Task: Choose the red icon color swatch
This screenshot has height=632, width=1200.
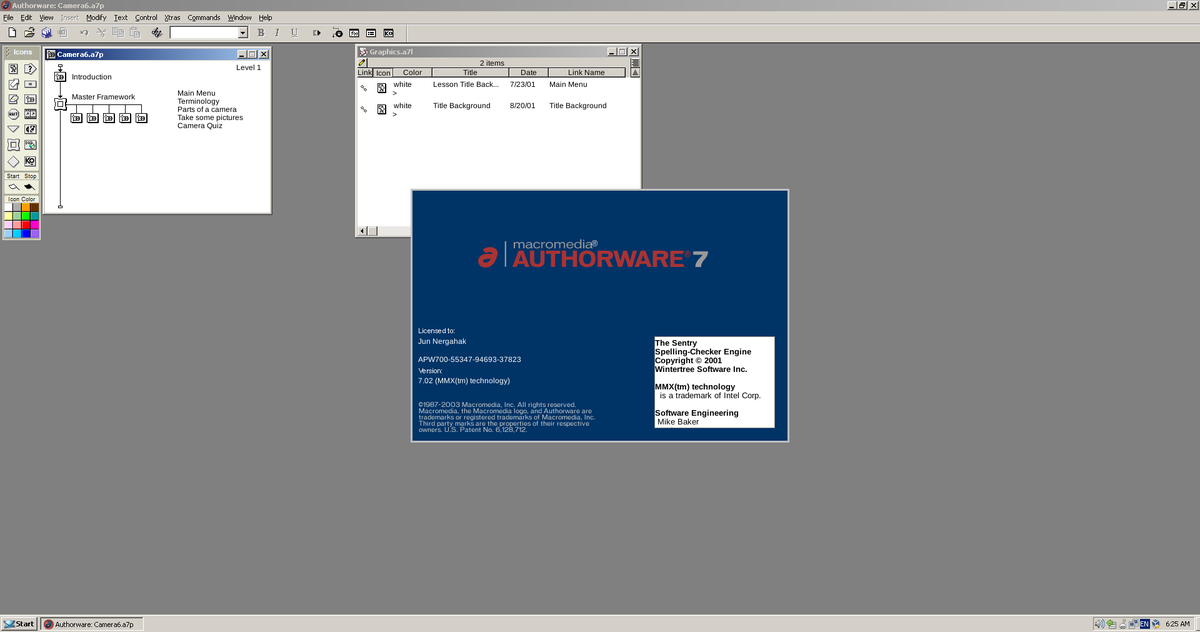Action: coord(26,224)
